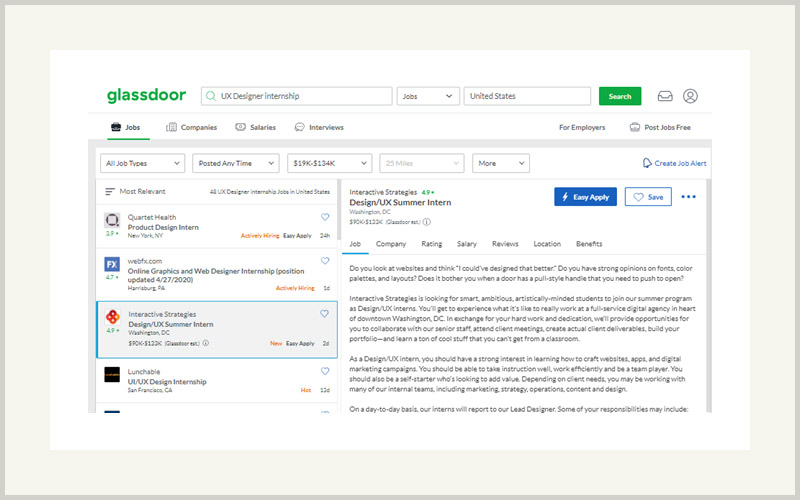The image size is (800, 500).
Task: Open the $19K-$134K salary range dropdown
Action: tap(330, 163)
